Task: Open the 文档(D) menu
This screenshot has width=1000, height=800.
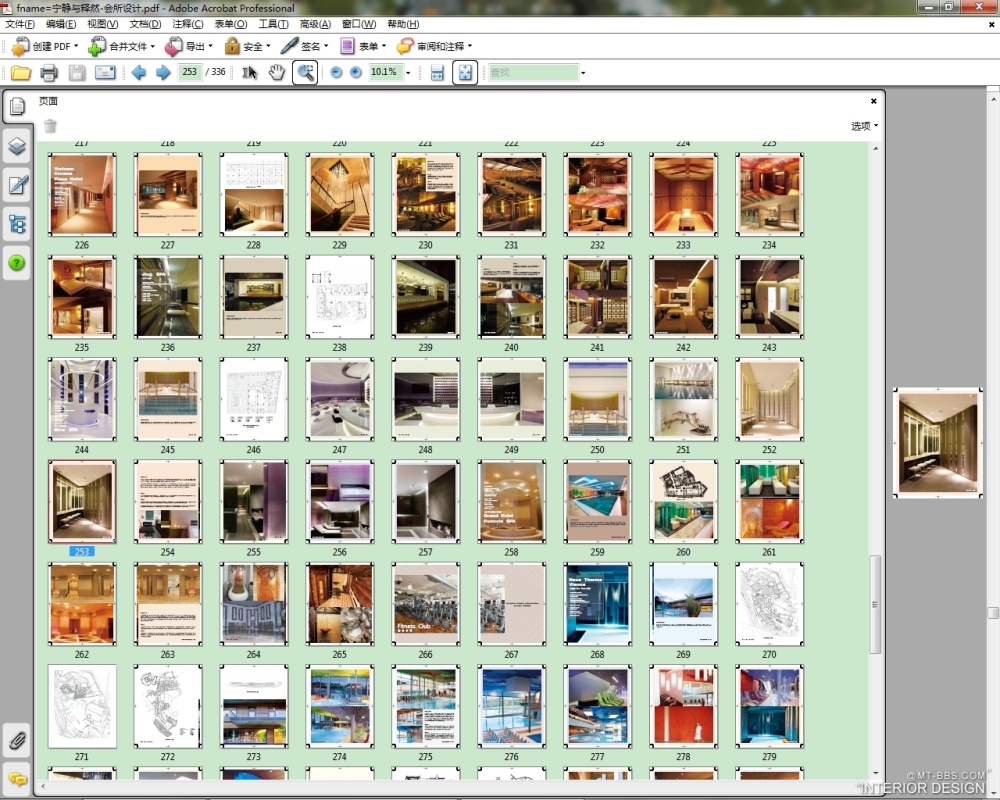Action: point(145,24)
